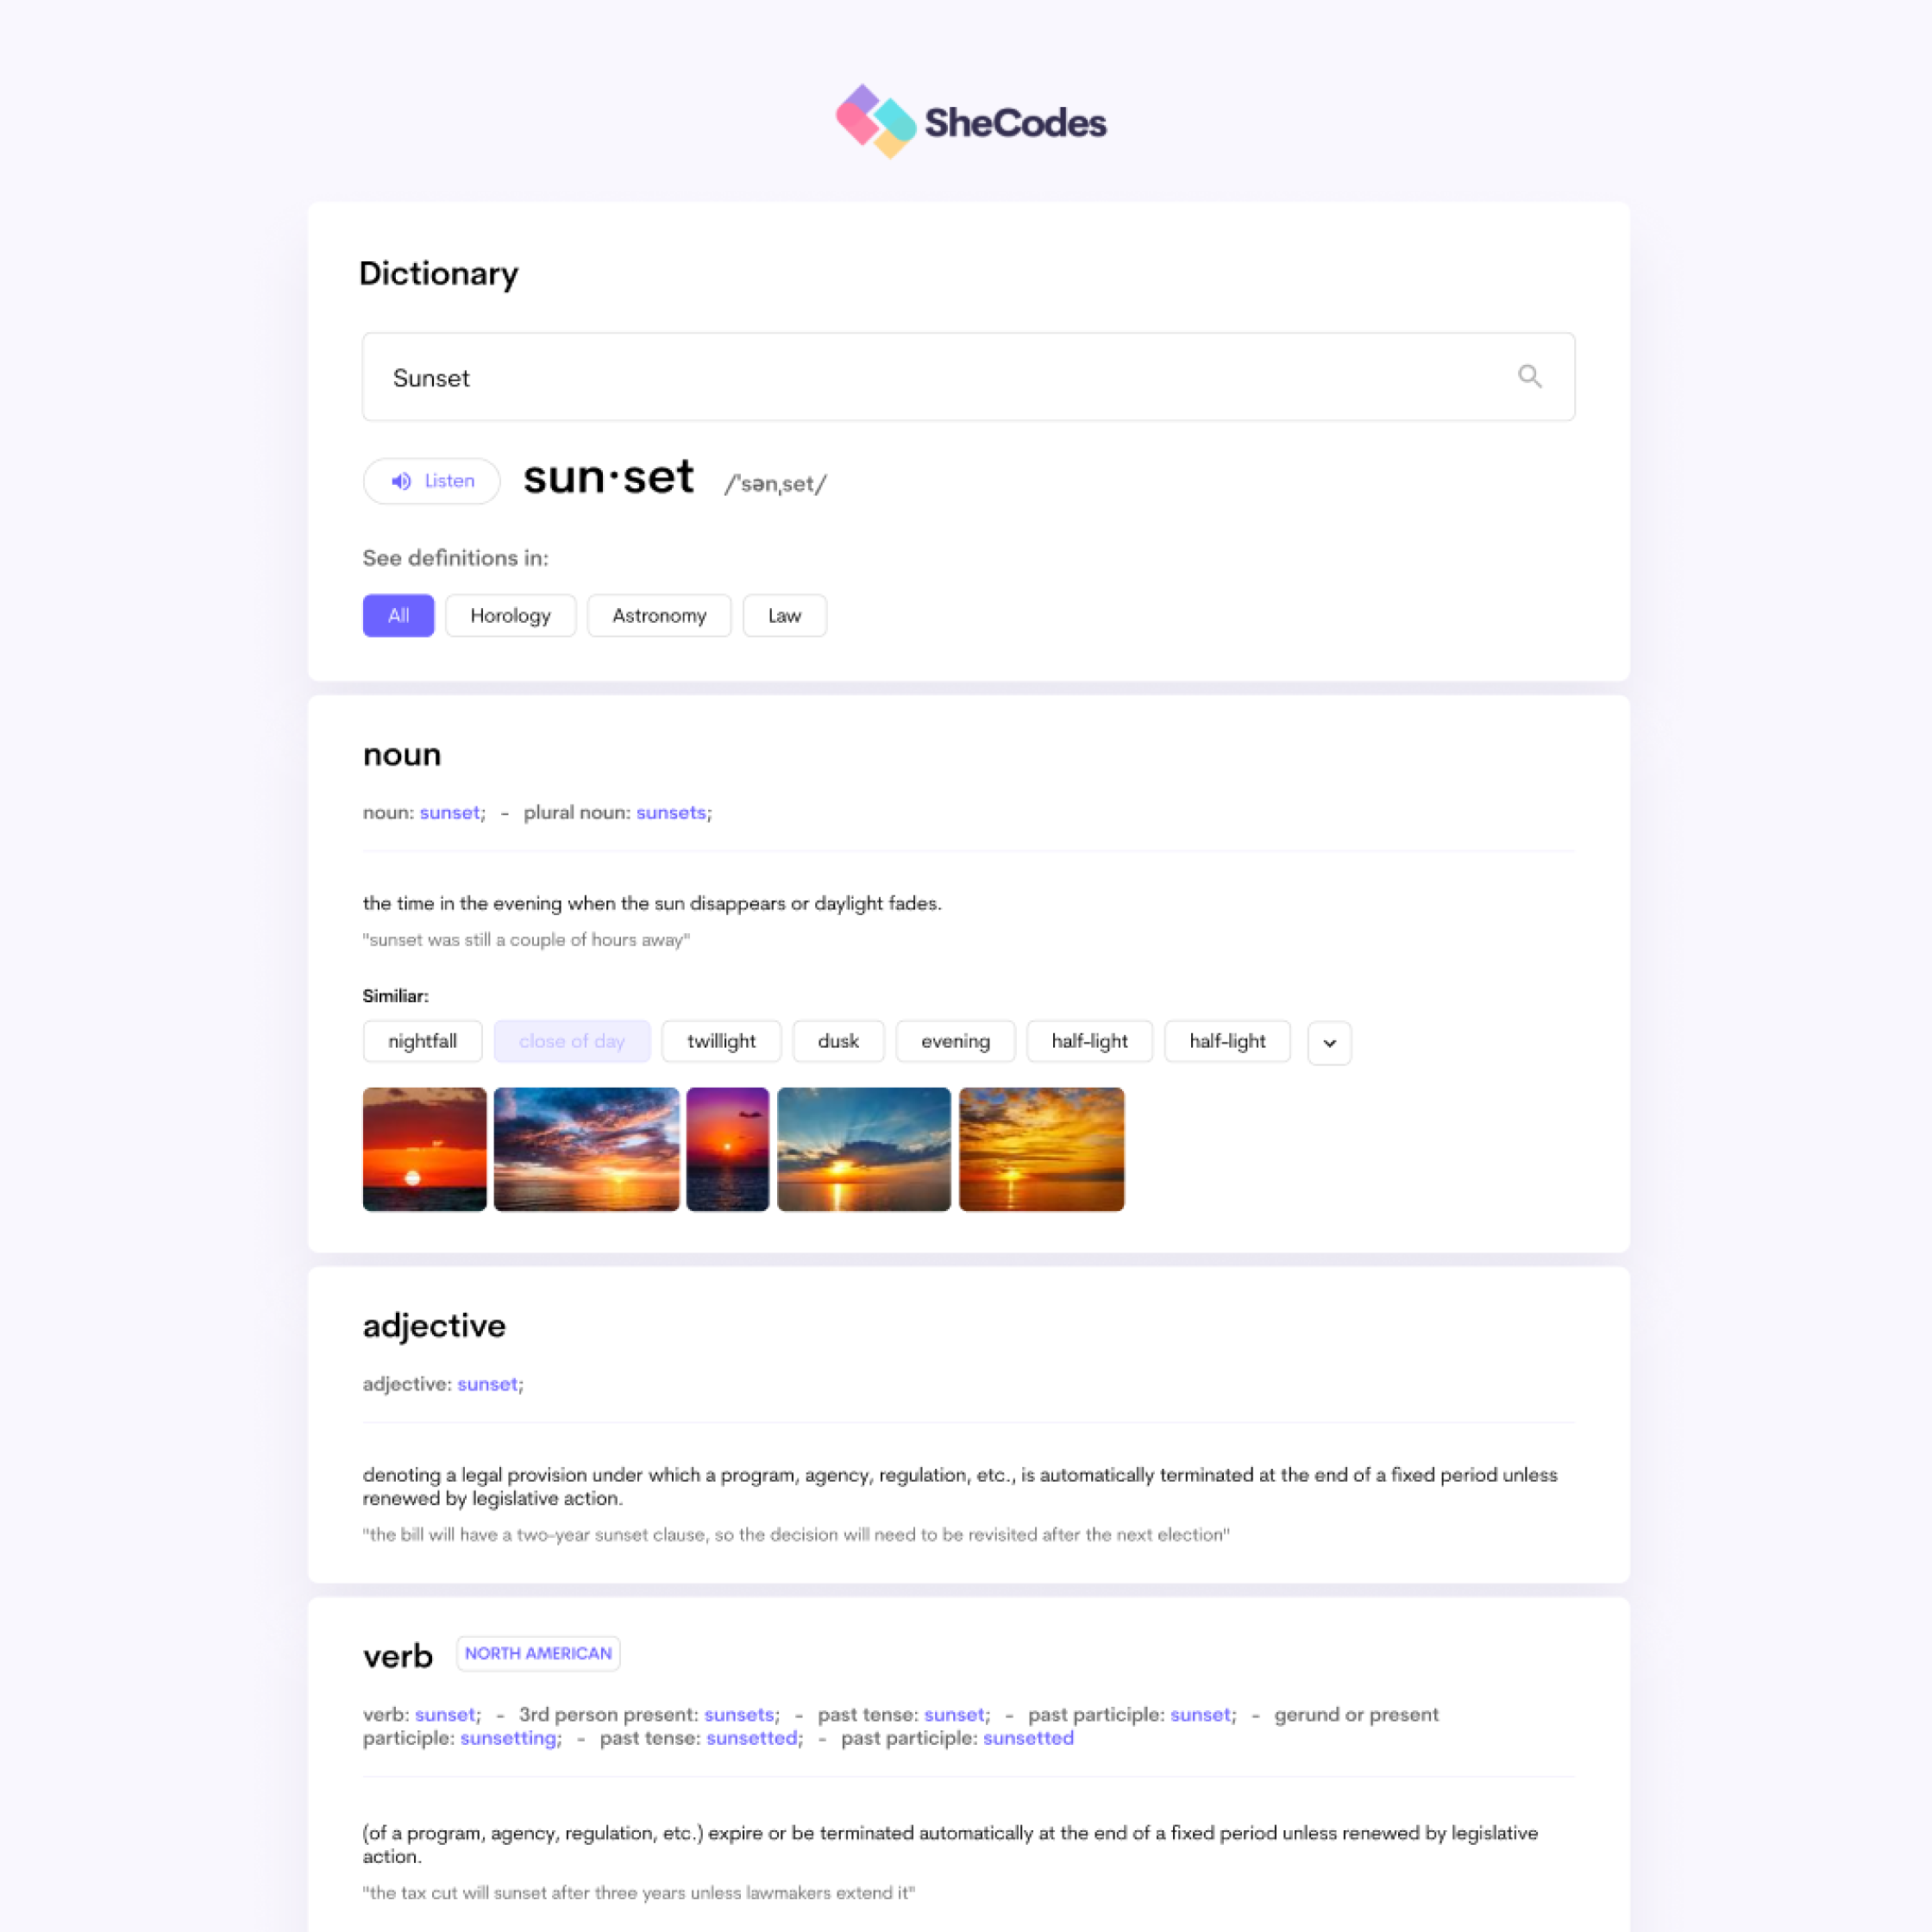The width and height of the screenshot is (1932, 1932).
Task: Select the Astronomy definitions tab
Action: pyautogui.click(x=658, y=614)
